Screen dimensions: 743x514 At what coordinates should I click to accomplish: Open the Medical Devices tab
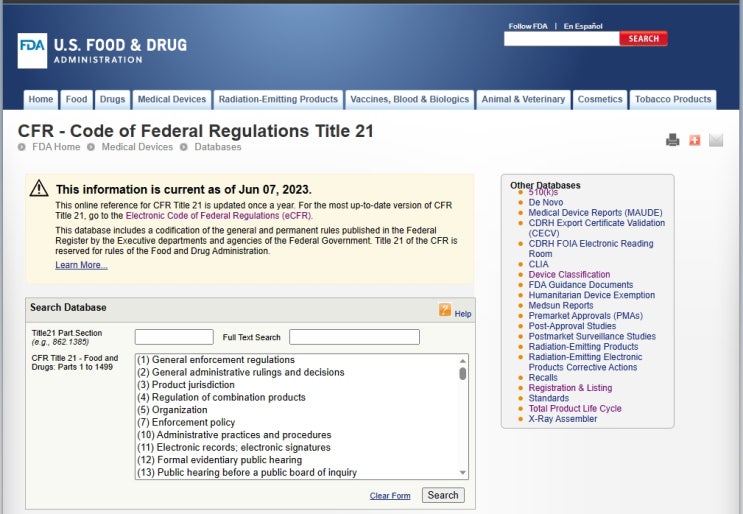click(x=172, y=99)
